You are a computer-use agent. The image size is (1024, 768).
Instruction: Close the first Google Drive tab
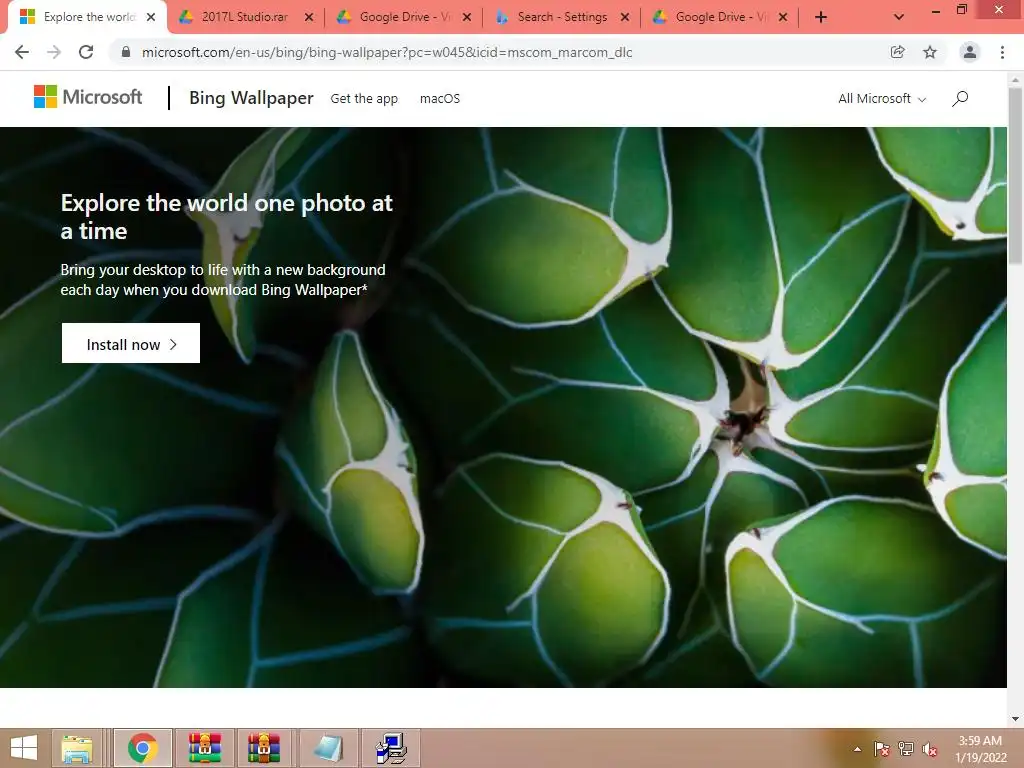(x=467, y=18)
